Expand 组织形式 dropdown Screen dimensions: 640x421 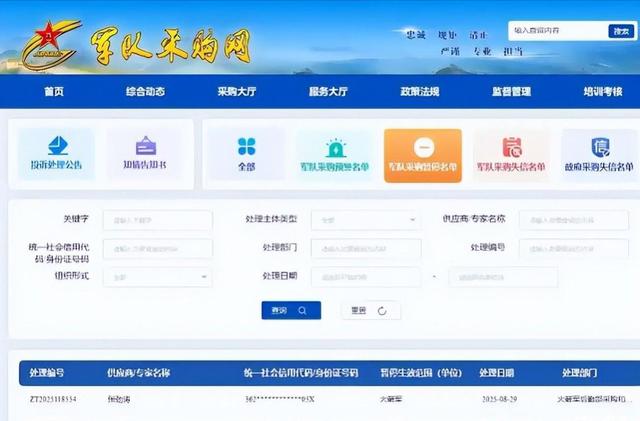[x=158, y=277]
